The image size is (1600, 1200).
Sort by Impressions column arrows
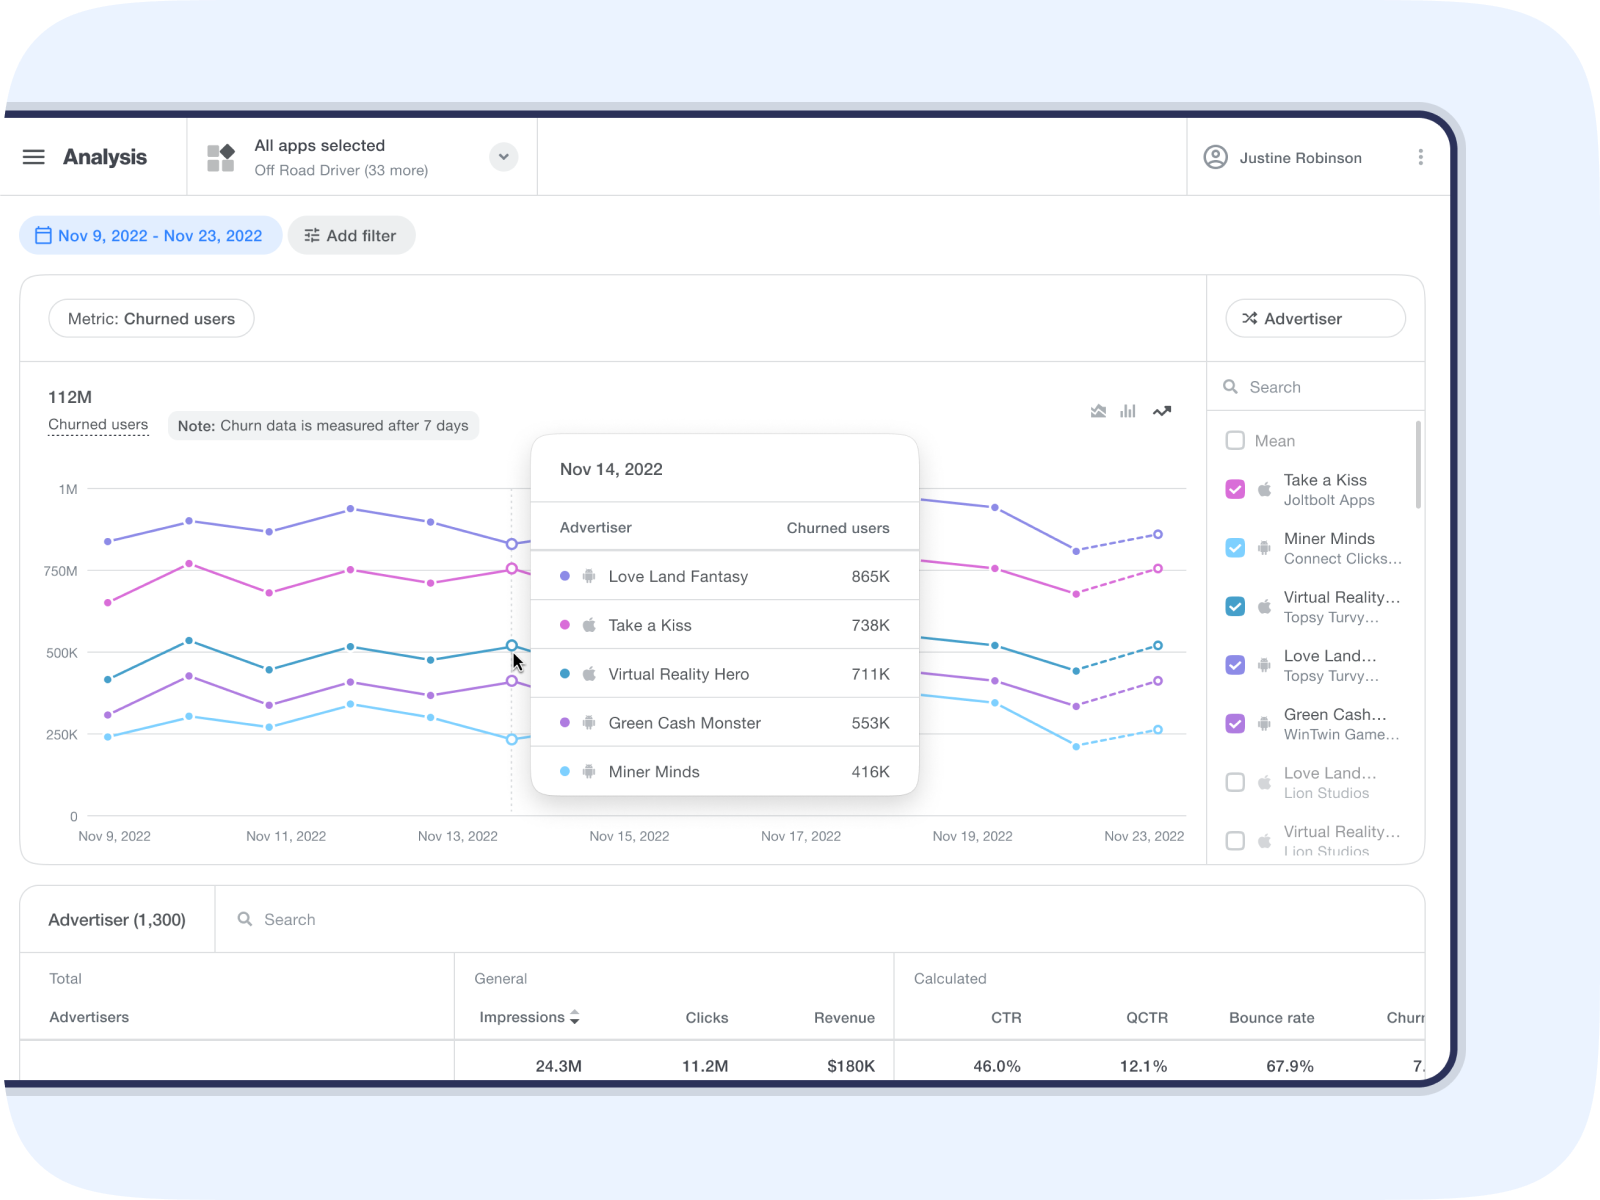pyautogui.click(x=575, y=1017)
